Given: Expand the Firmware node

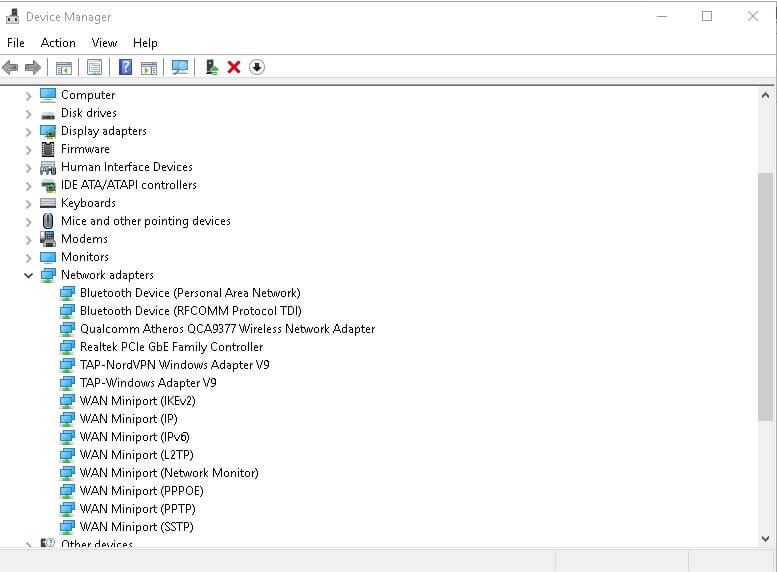Looking at the screenshot, I should click(x=28, y=150).
